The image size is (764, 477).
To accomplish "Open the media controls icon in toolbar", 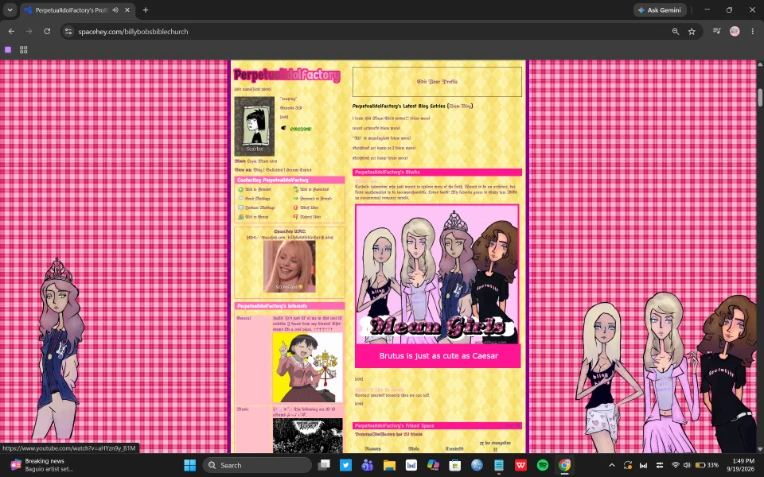I will point(716,31).
